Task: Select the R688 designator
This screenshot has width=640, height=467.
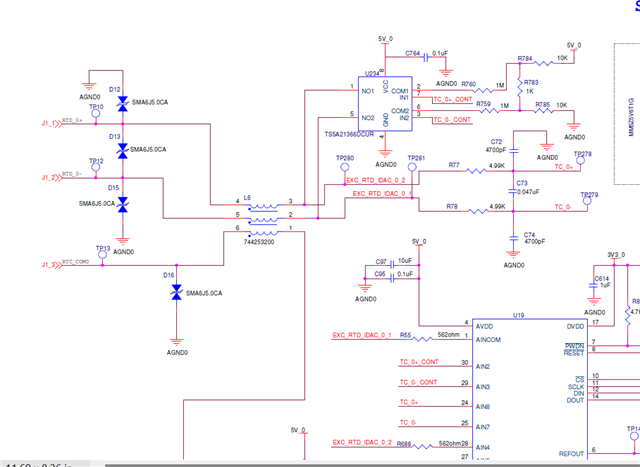Action: click(x=404, y=444)
